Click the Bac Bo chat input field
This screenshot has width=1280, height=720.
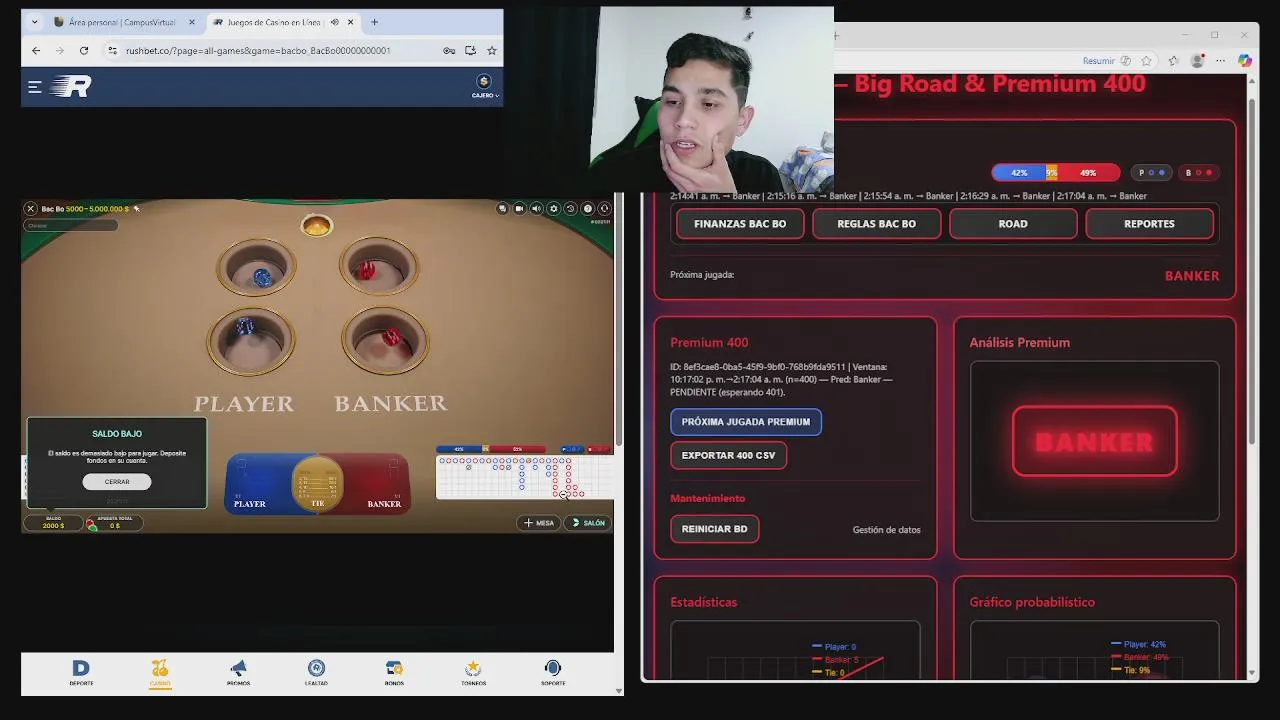(x=70, y=225)
